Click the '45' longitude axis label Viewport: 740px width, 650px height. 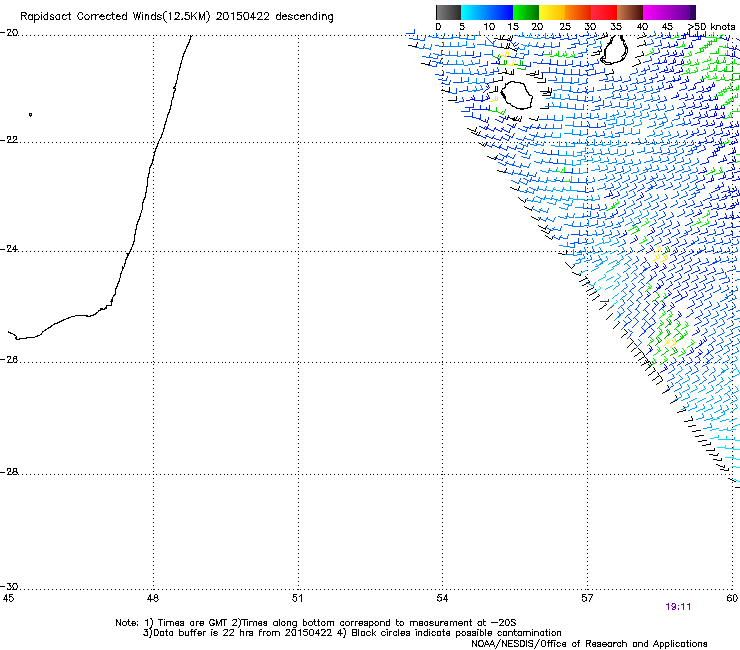(x=8, y=599)
